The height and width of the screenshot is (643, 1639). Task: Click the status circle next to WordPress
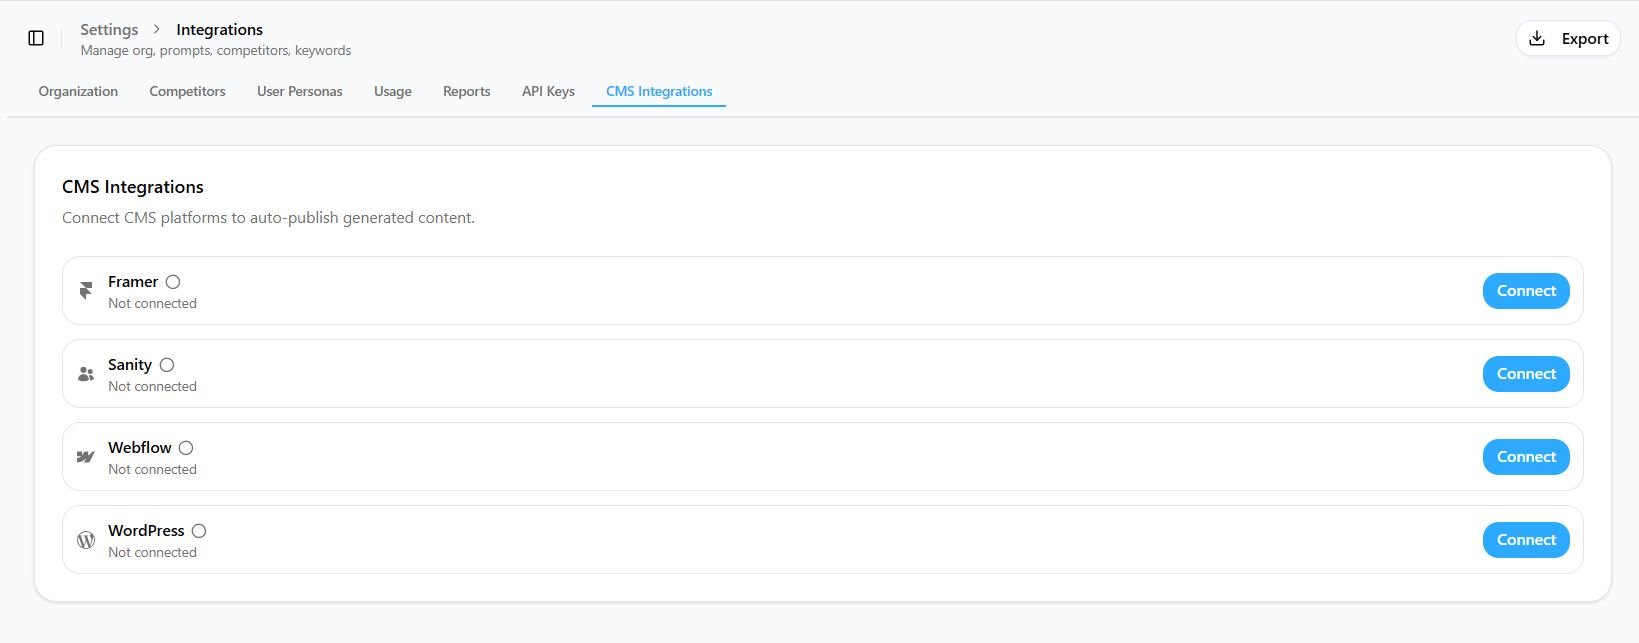(x=199, y=531)
